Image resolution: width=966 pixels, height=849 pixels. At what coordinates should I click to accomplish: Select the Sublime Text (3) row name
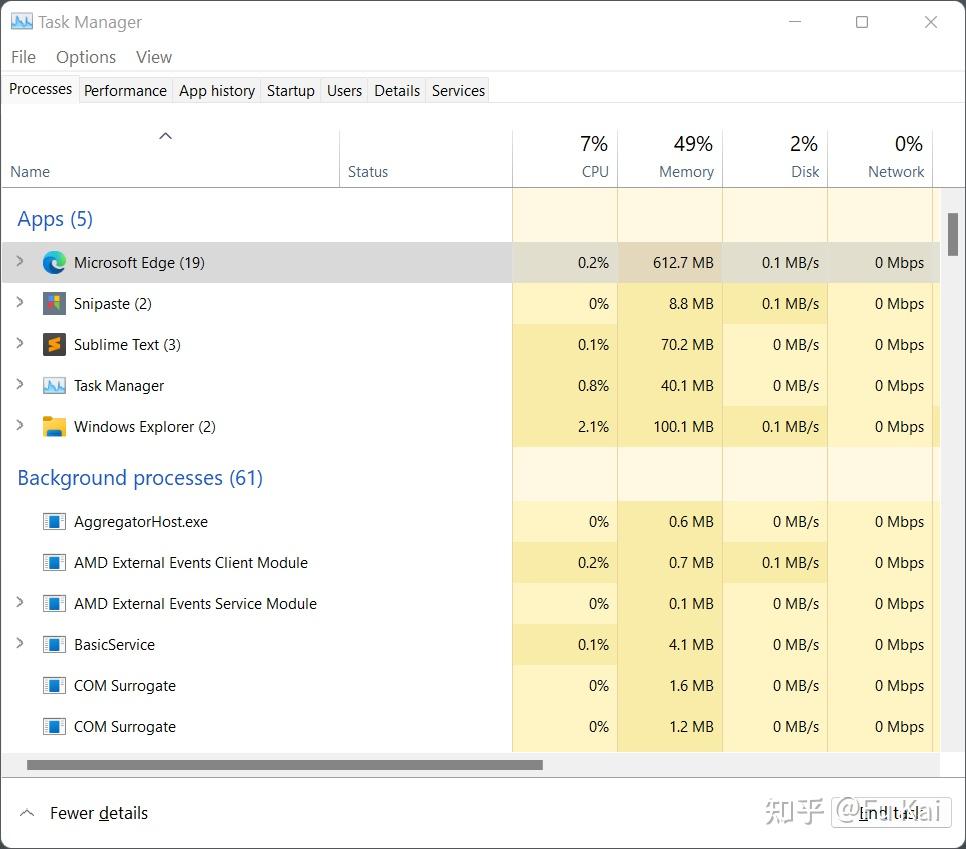tap(127, 344)
